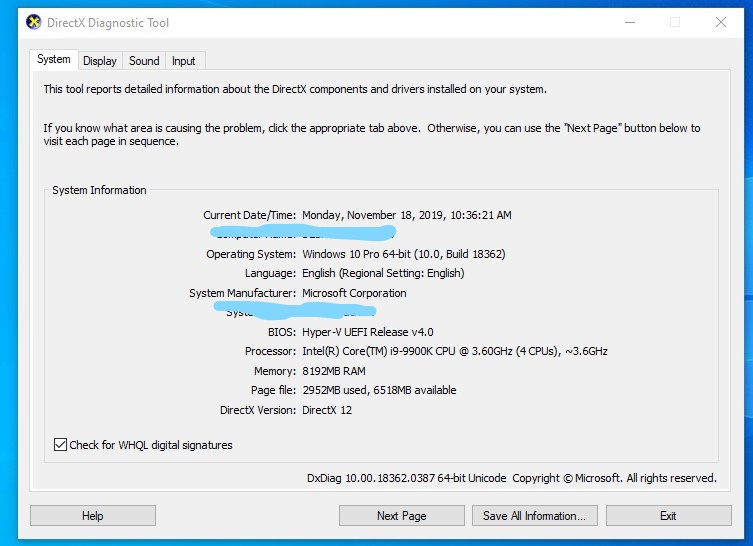The image size is (753, 546).
Task: Click the DirectX icon in title bar
Action: point(34,22)
